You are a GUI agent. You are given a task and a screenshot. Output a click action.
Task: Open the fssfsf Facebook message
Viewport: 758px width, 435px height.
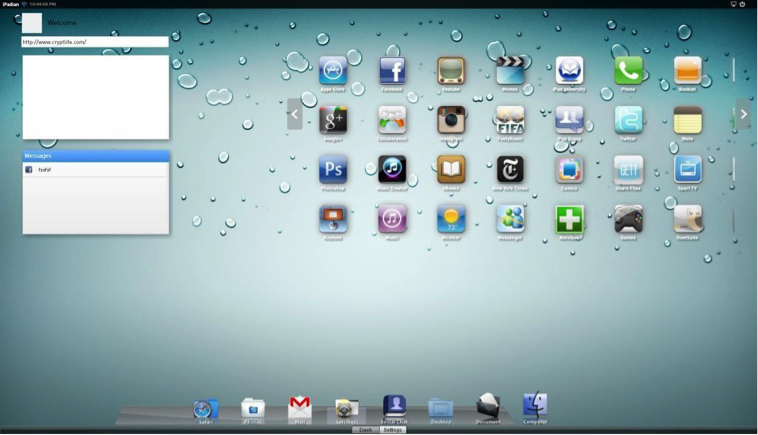pyautogui.click(x=96, y=170)
